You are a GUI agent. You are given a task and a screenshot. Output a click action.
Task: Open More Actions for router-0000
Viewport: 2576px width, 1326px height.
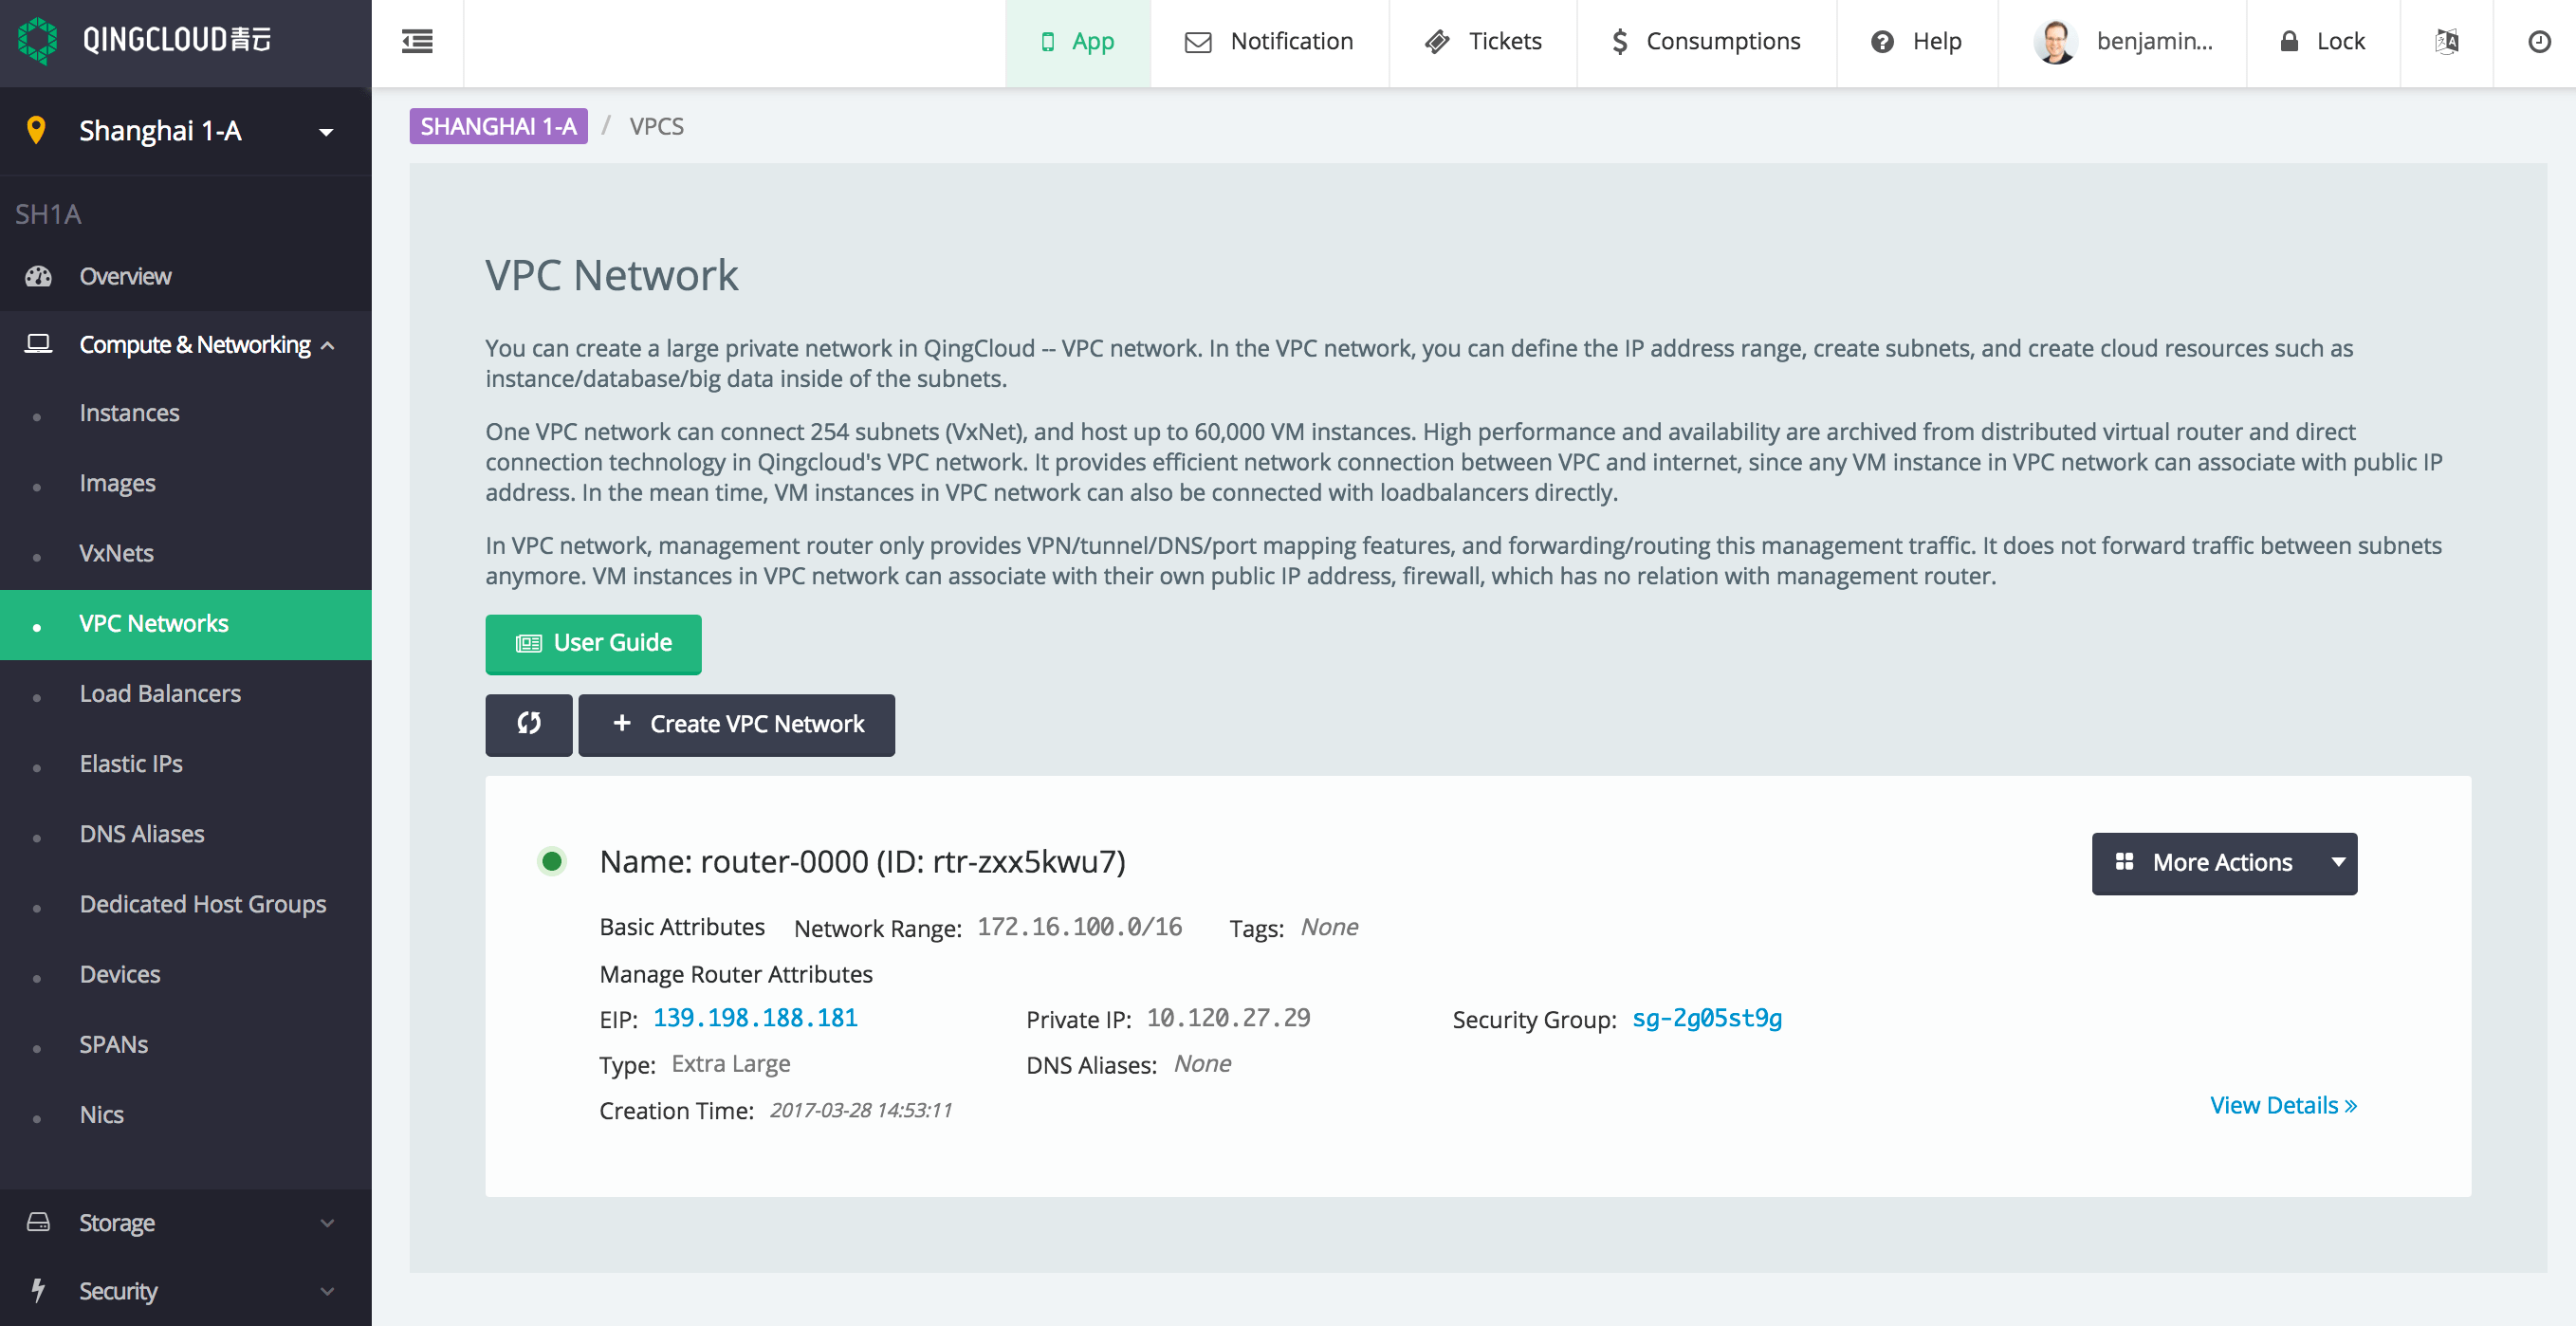[2224, 862]
